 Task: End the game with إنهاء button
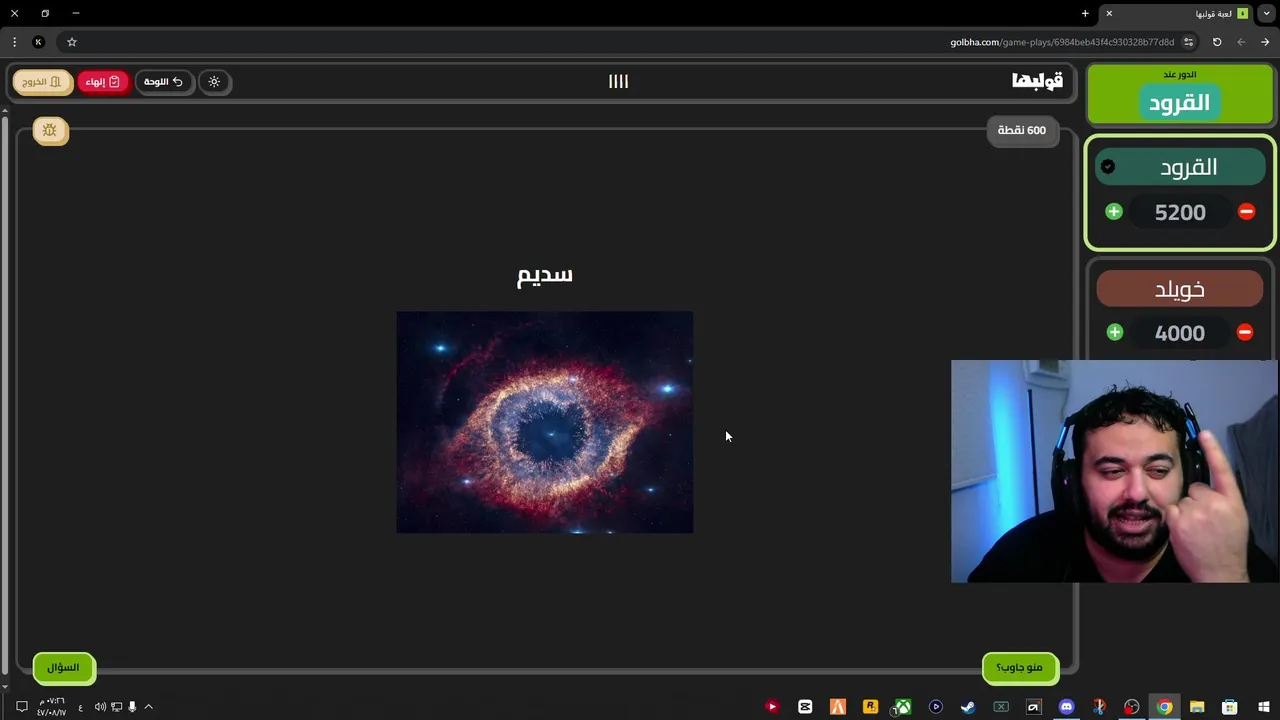tap(103, 82)
